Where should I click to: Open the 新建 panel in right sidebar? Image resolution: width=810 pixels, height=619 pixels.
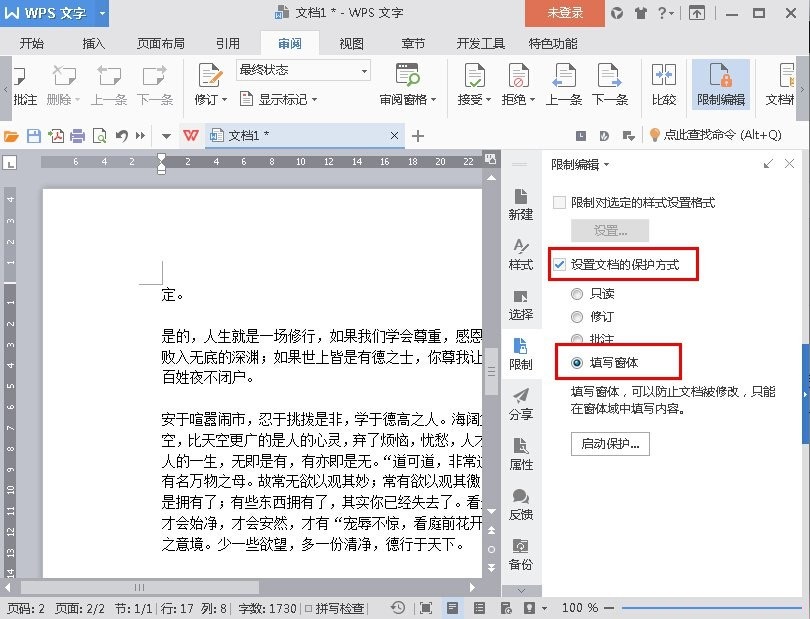tap(521, 206)
